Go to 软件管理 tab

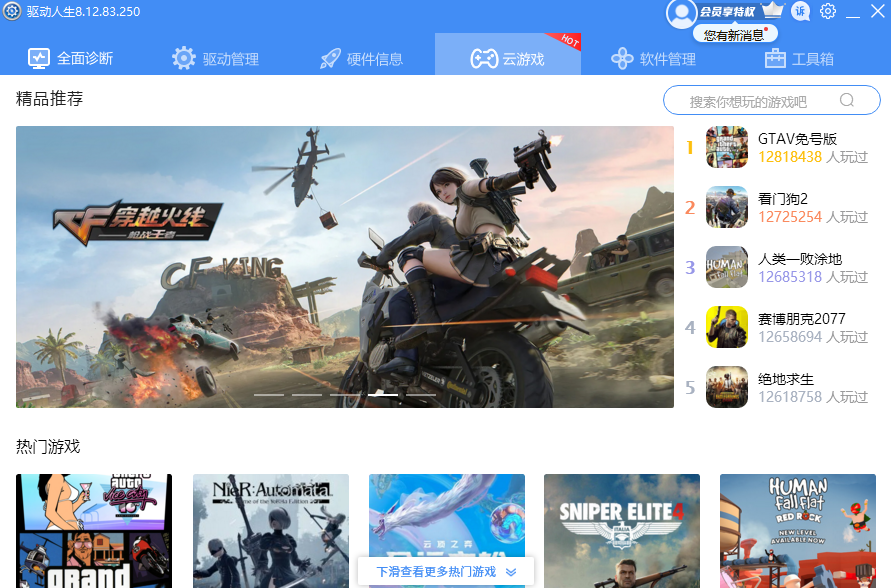pos(653,59)
